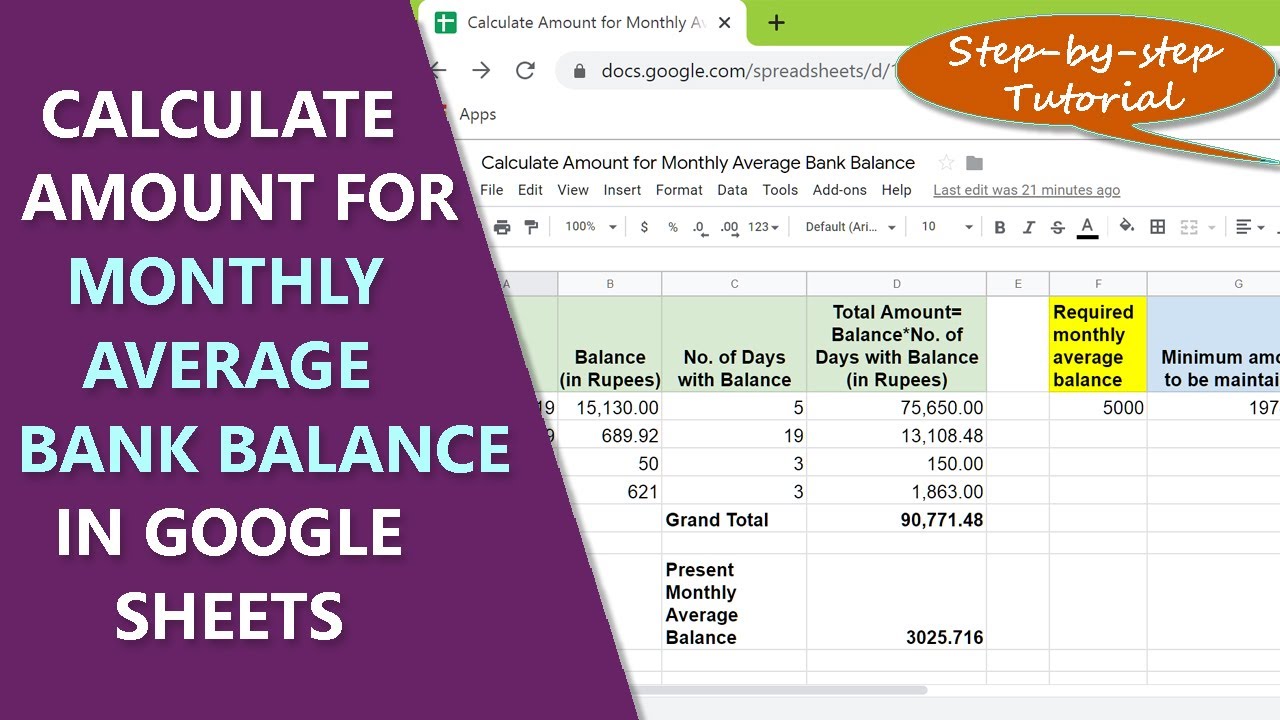Click cell with 1,863.00
Screen dimensions: 1280x720
tap(897, 491)
